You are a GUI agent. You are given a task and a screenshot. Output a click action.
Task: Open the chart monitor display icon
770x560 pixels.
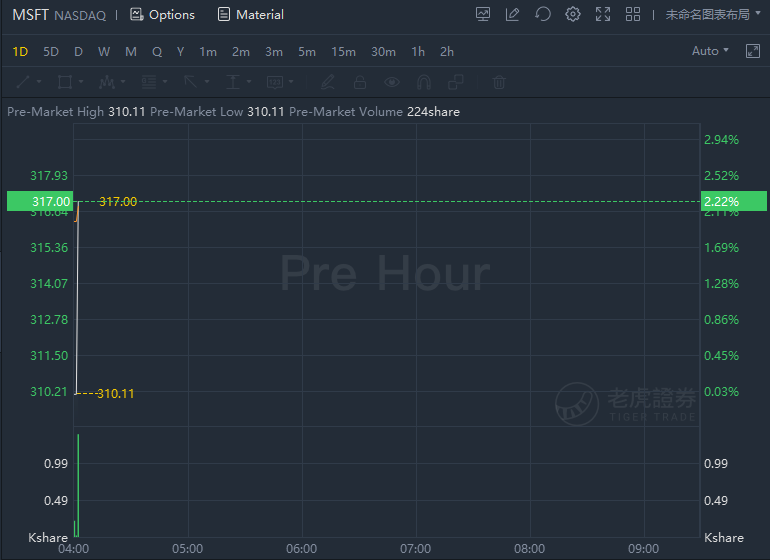(483, 14)
